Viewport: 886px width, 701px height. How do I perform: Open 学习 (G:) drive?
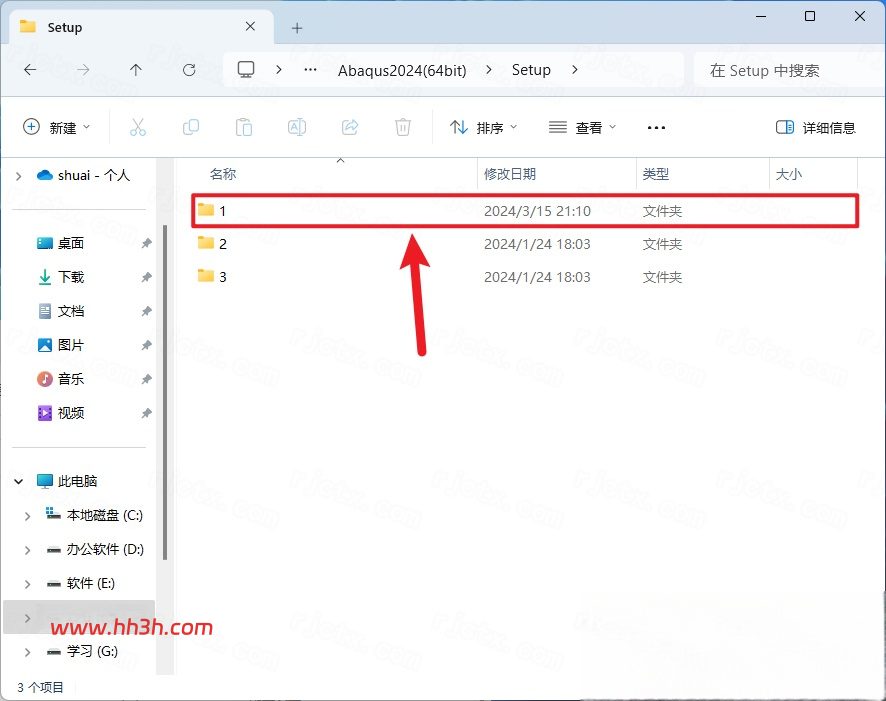82,652
